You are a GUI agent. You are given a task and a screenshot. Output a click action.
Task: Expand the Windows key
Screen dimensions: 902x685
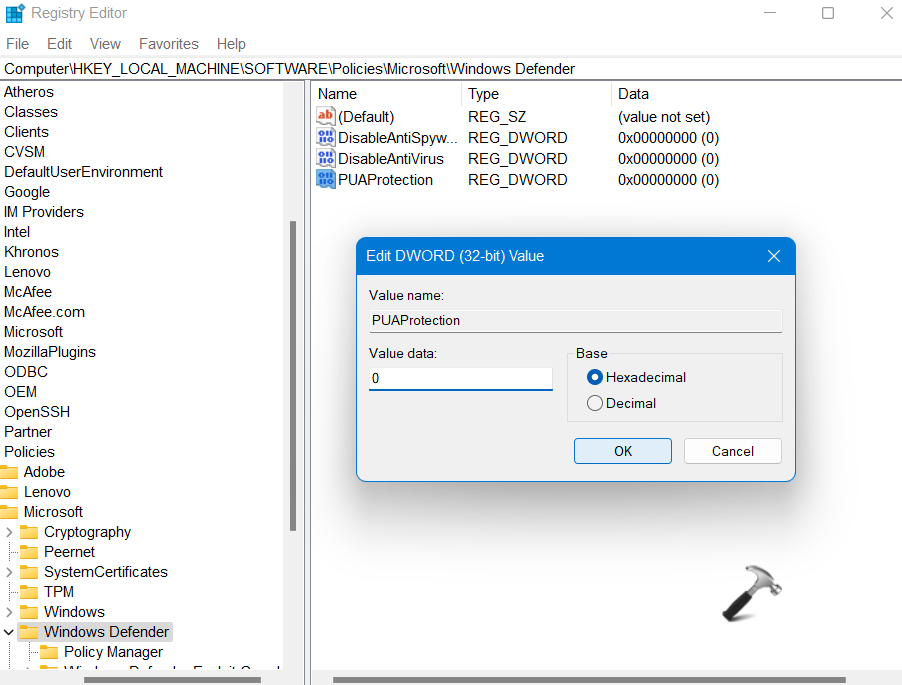(x=9, y=612)
